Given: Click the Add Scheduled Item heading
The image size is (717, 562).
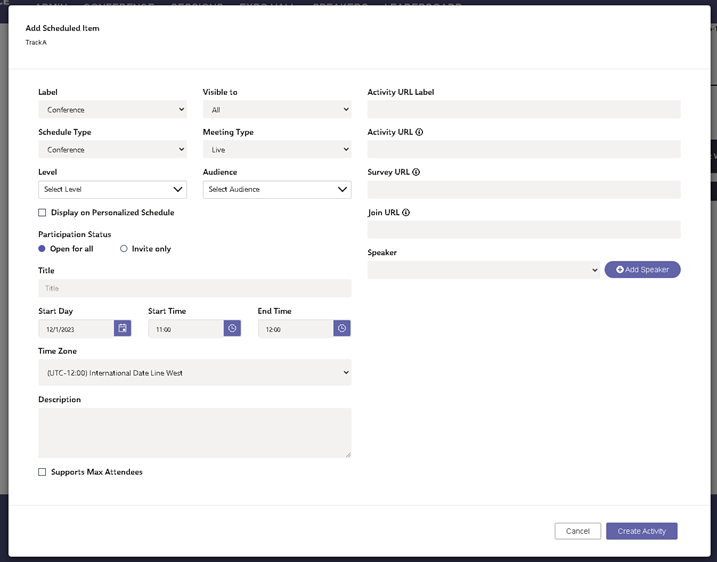Looking at the screenshot, I should pos(62,28).
